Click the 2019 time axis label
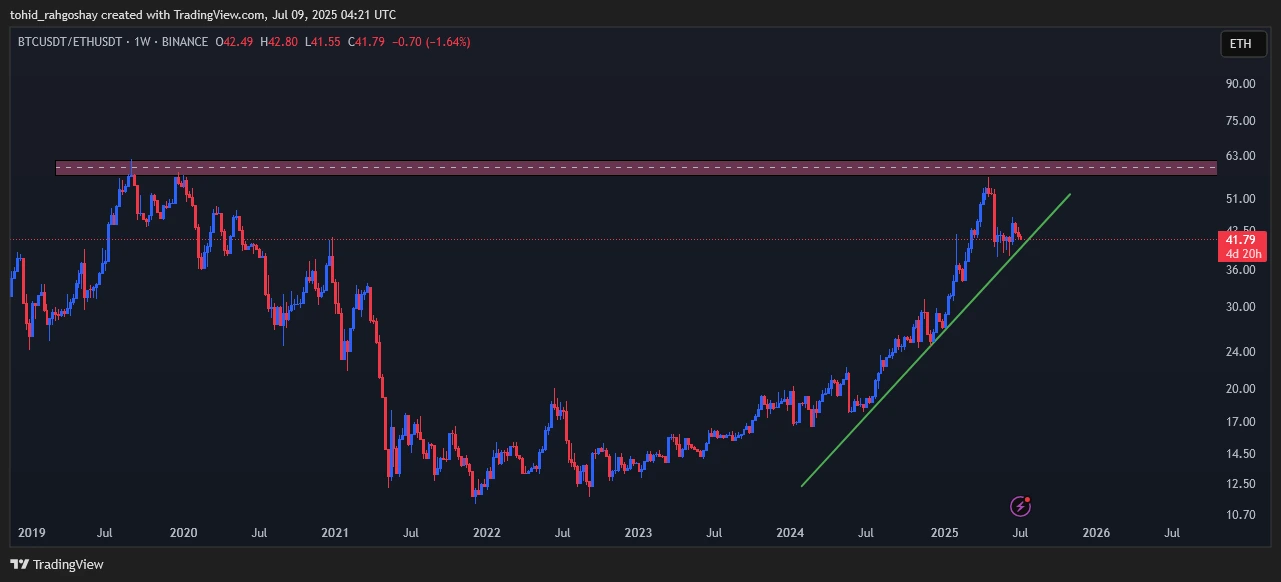1281x582 pixels. [x=31, y=534]
